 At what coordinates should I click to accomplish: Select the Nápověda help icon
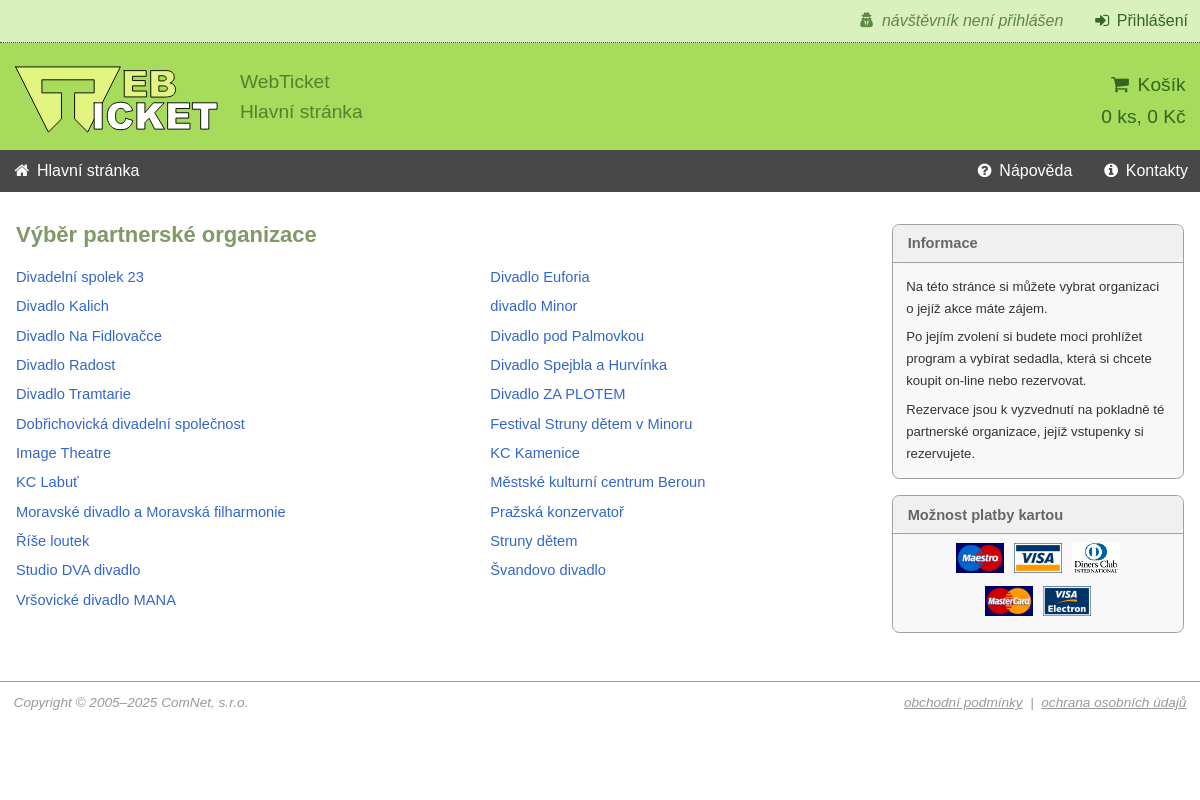coord(983,170)
